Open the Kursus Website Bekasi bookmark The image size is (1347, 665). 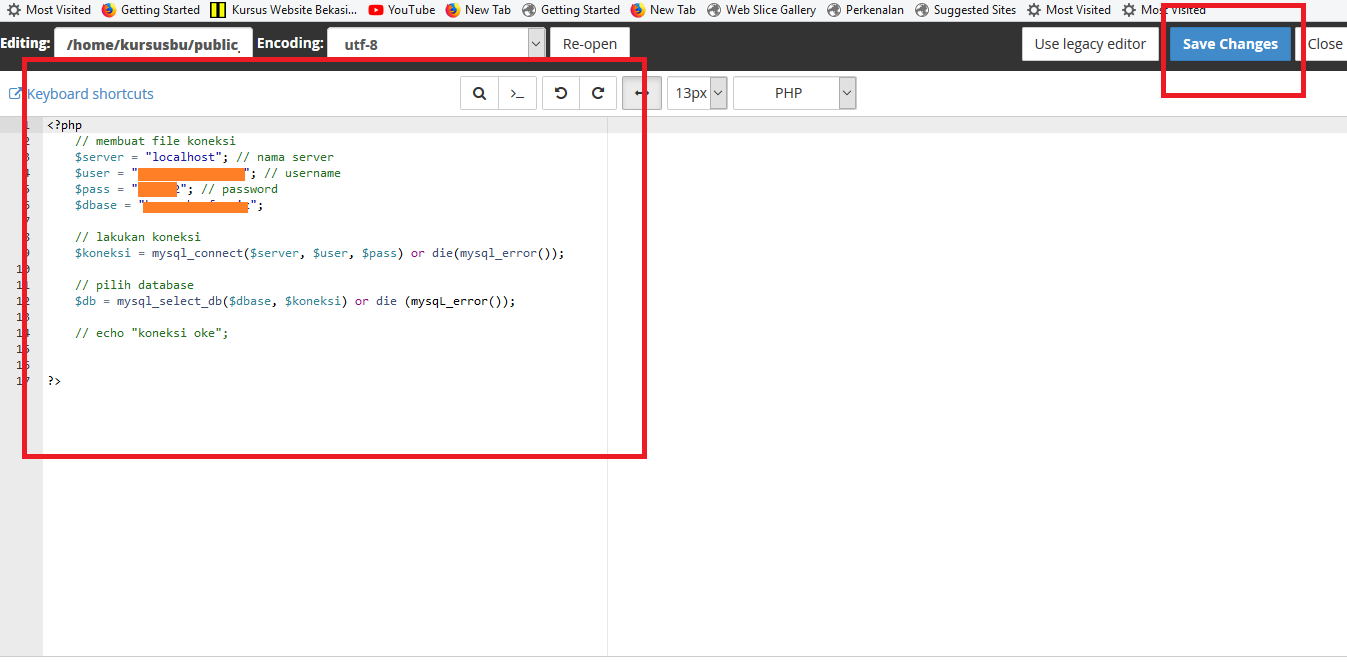[x=283, y=10]
